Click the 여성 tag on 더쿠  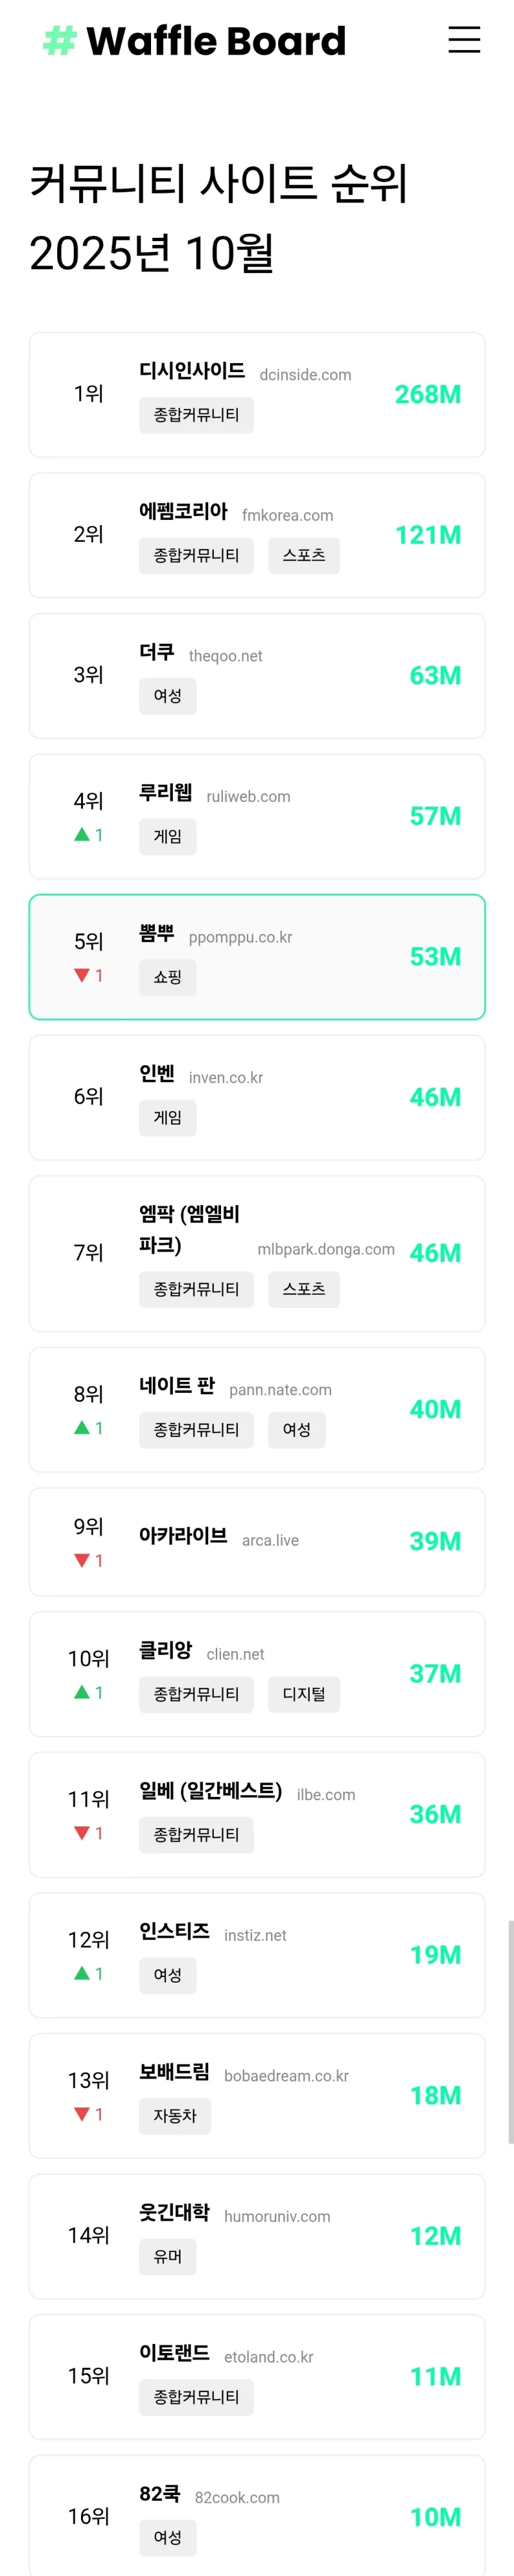[167, 695]
